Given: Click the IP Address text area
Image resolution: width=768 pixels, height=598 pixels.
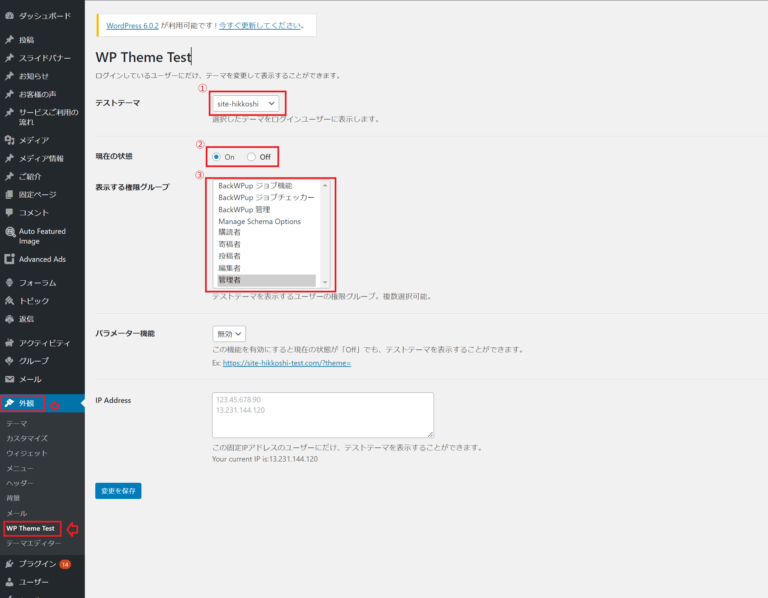Looking at the screenshot, I should click(322, 414).
